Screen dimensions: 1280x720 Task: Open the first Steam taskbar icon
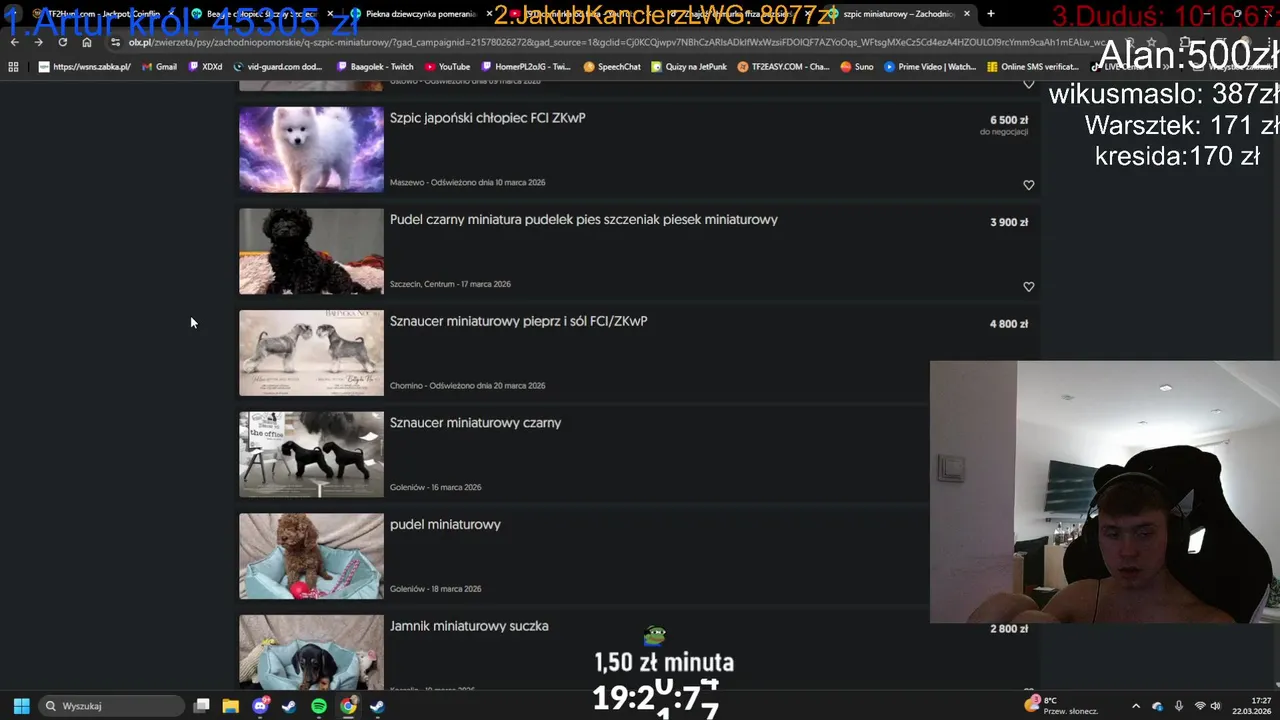[x=289, y=706]
